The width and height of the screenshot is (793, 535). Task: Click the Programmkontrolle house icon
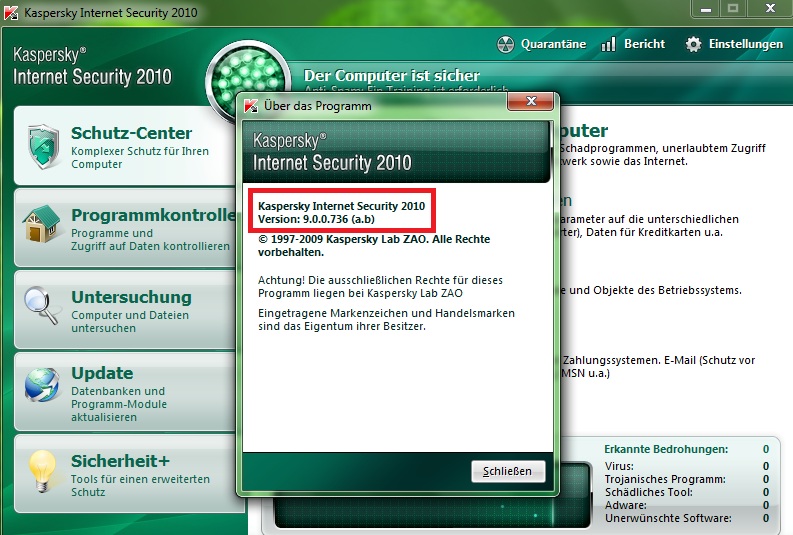click(x=42, y=224)
